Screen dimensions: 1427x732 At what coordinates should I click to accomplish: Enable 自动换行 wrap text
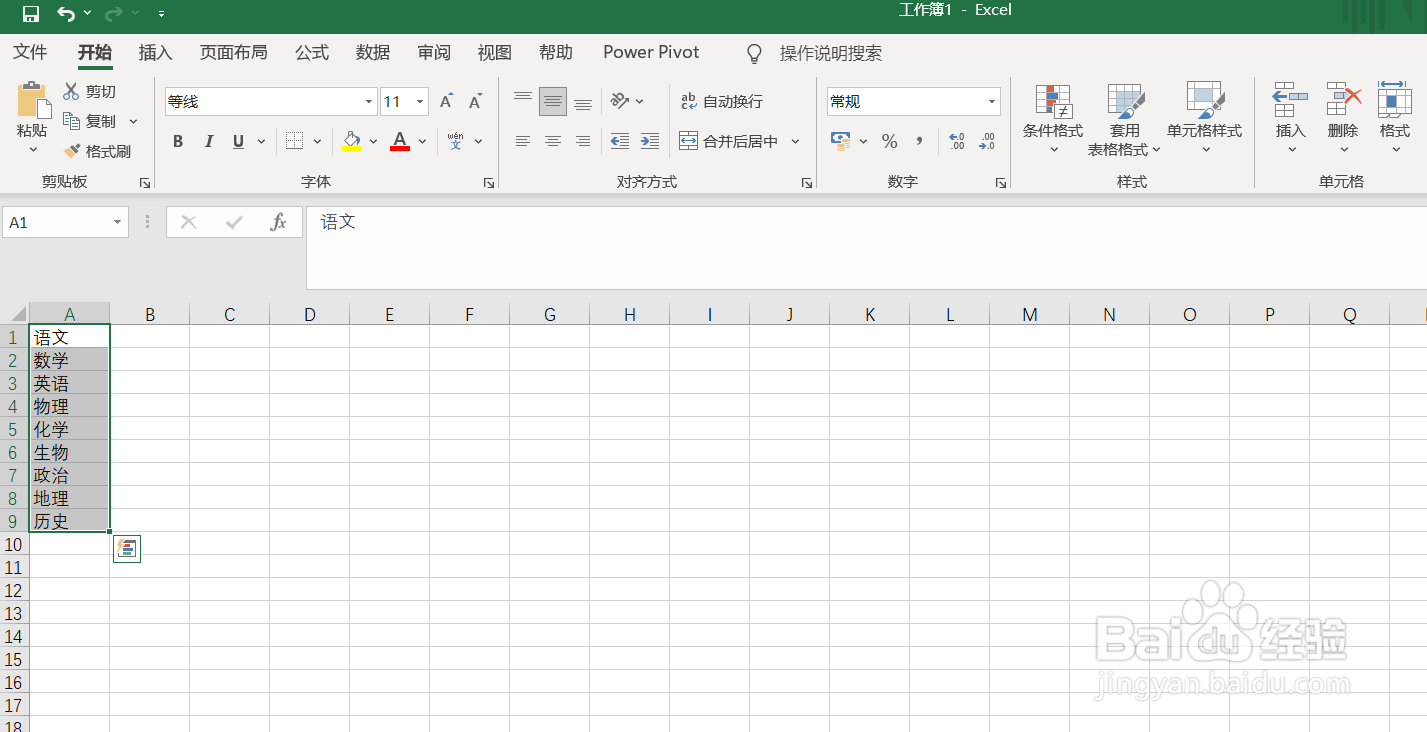(x=722, y=101)
